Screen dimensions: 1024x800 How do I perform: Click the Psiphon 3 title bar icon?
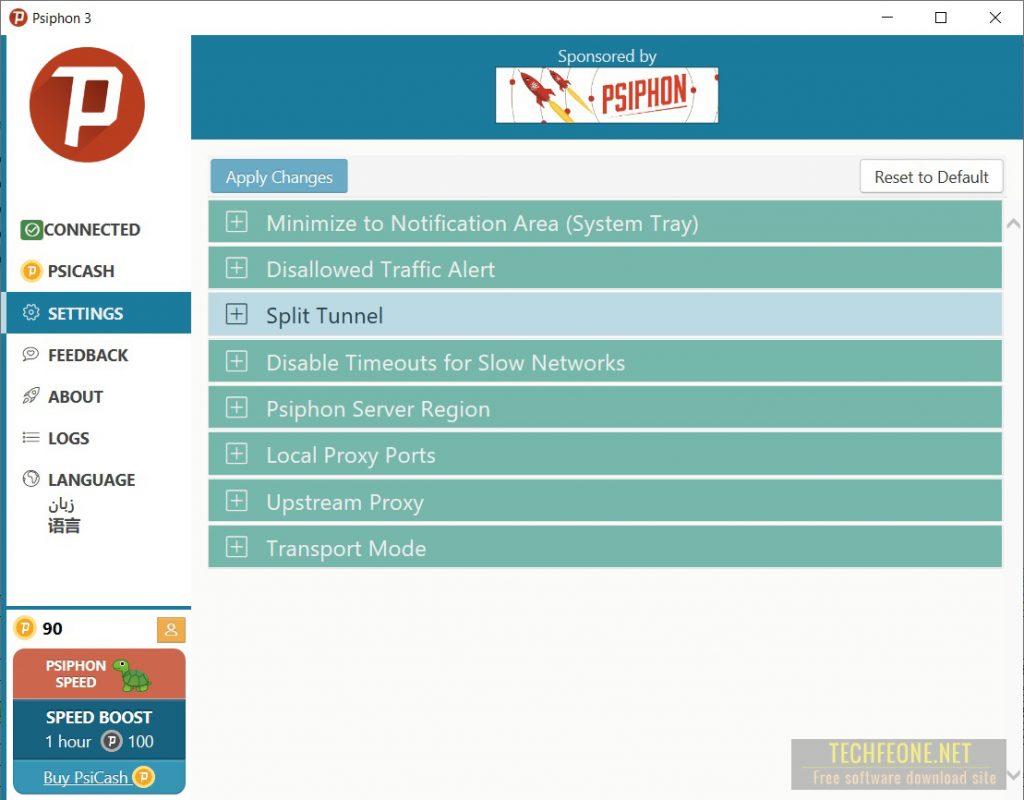(18, 18)
